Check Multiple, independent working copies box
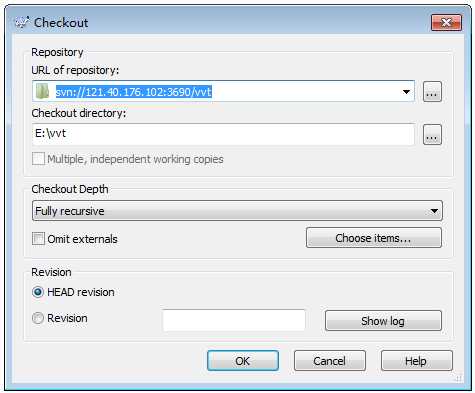 point(38,159)
